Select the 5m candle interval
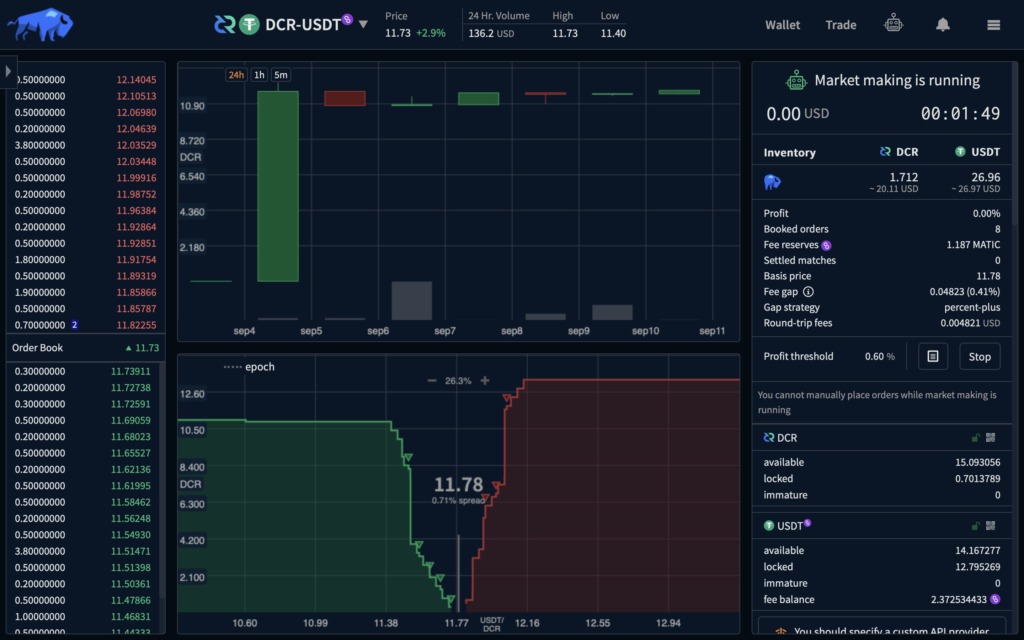 tap(281, 75)
